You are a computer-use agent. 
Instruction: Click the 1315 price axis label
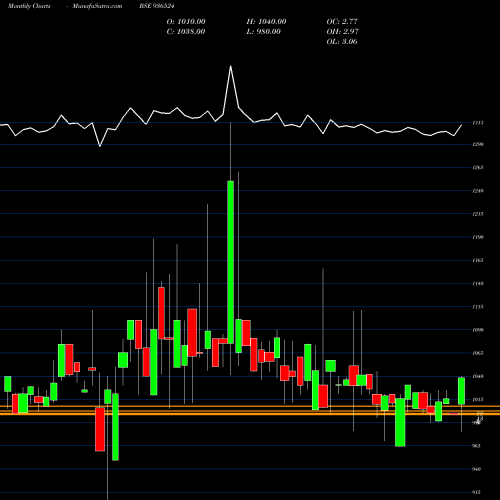[478, 123]
